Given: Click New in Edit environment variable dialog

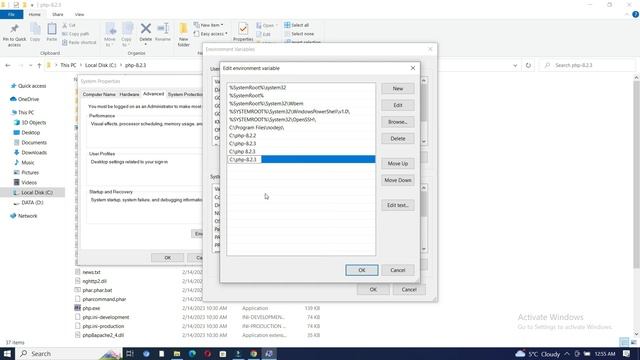Looking at the screenshot, I should (398, 89).
